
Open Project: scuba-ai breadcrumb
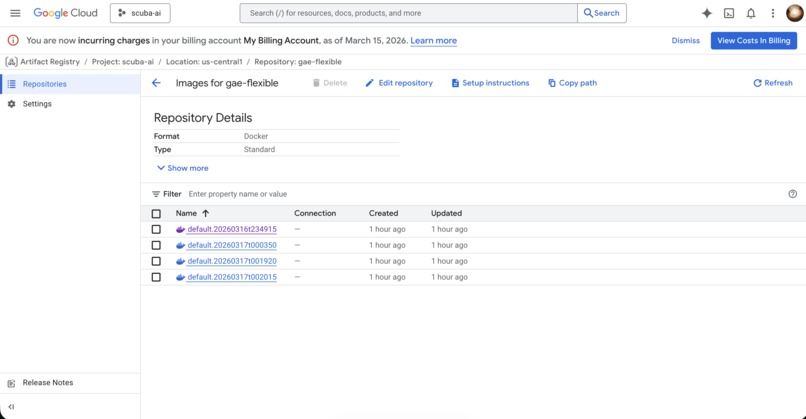click(123, 62)
